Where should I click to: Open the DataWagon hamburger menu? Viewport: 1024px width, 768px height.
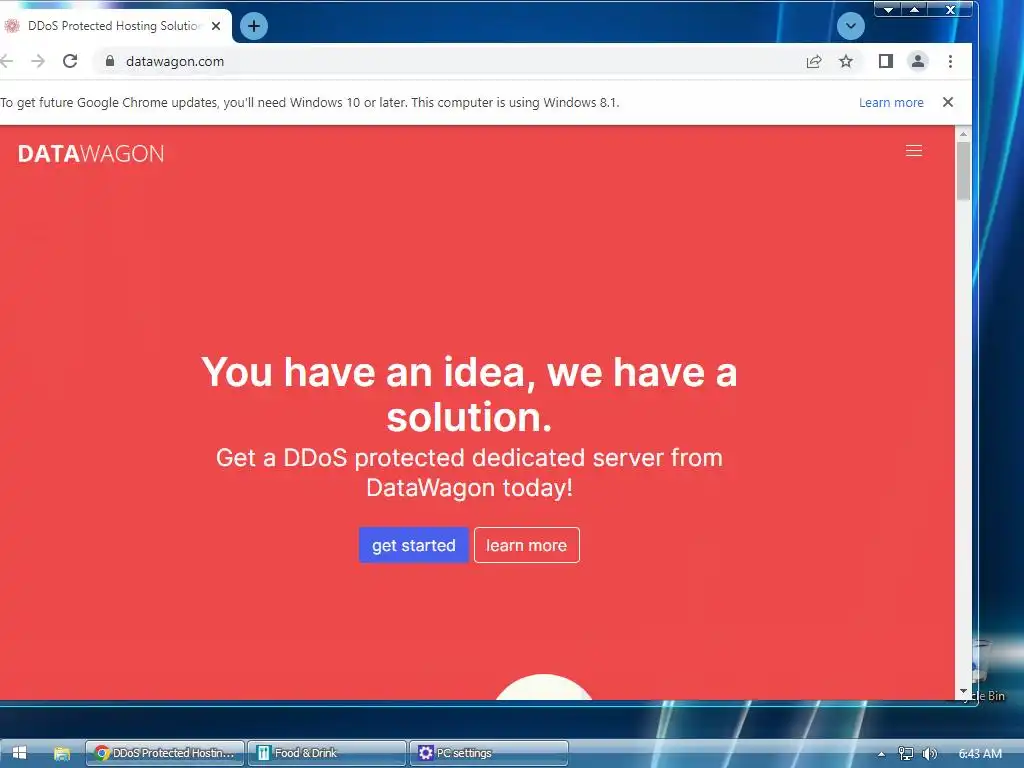[x=914, y=151]
